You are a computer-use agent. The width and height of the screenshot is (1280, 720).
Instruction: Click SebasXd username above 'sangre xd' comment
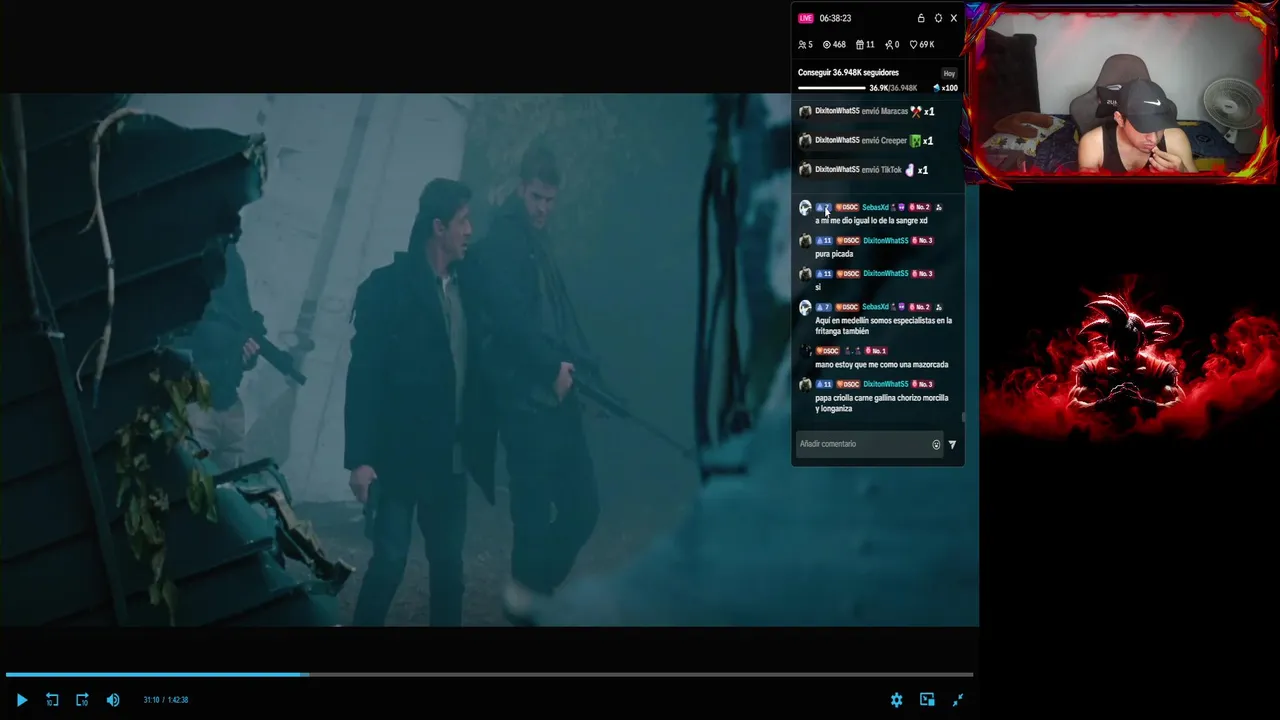click(875, 207)
